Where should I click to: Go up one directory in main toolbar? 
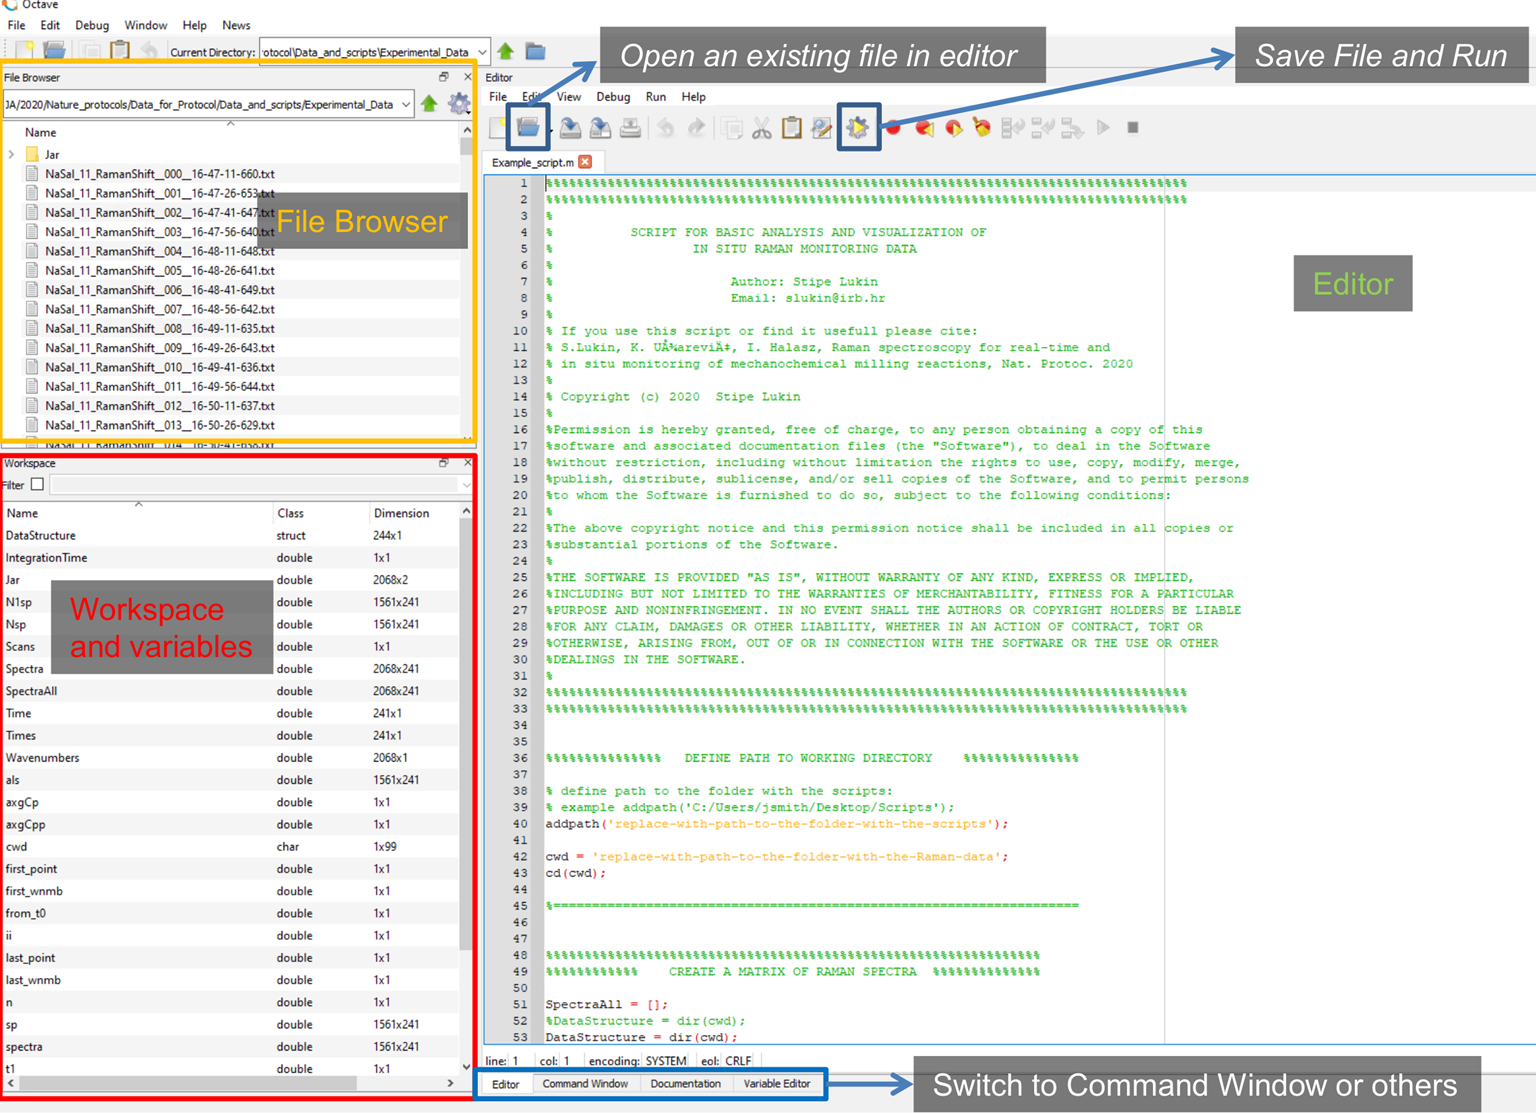pos(506,51)
